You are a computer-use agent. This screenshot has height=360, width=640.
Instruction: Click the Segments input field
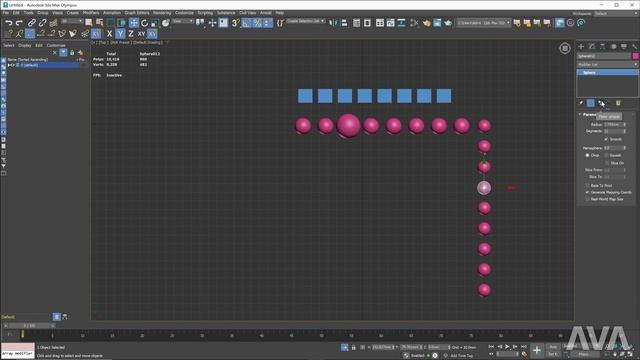[x=612, y=131]
